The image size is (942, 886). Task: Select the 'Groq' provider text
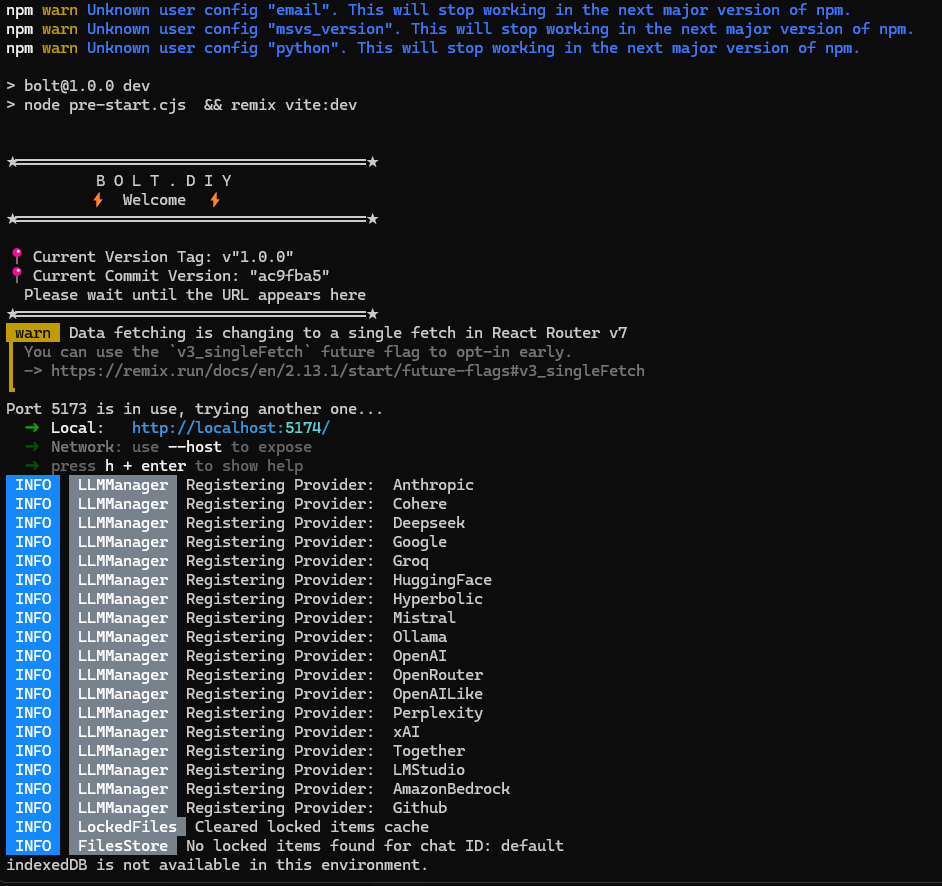pyautogui.click(x=410, y=561)
